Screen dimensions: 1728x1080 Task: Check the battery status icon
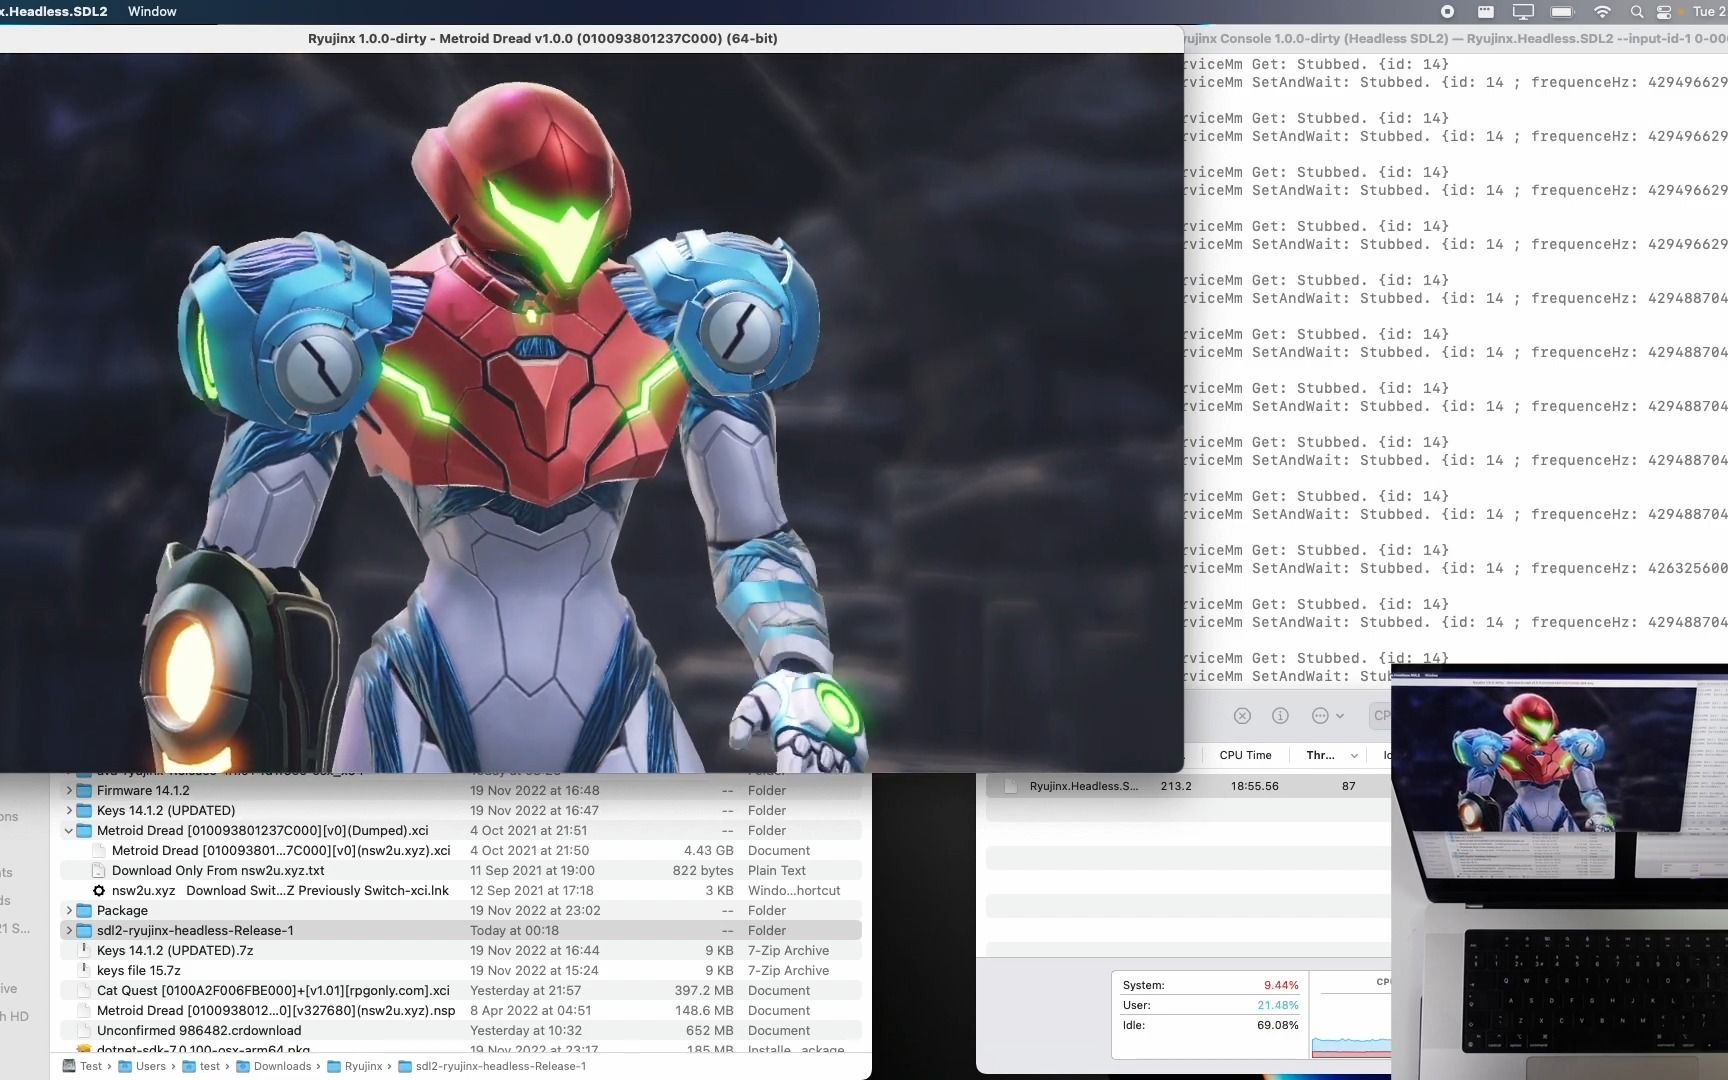[x=1563, y=12]
